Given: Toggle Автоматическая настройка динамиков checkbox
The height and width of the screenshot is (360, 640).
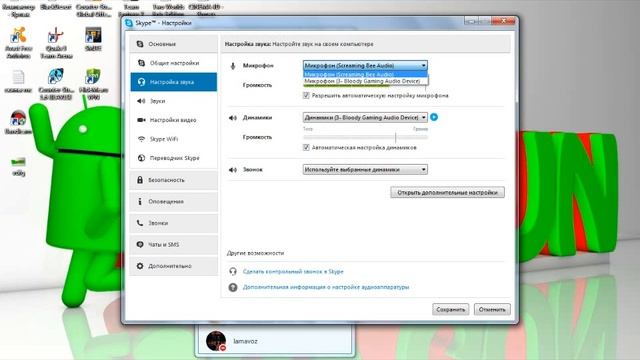Looking at the screenshot, I should point(306,147).
